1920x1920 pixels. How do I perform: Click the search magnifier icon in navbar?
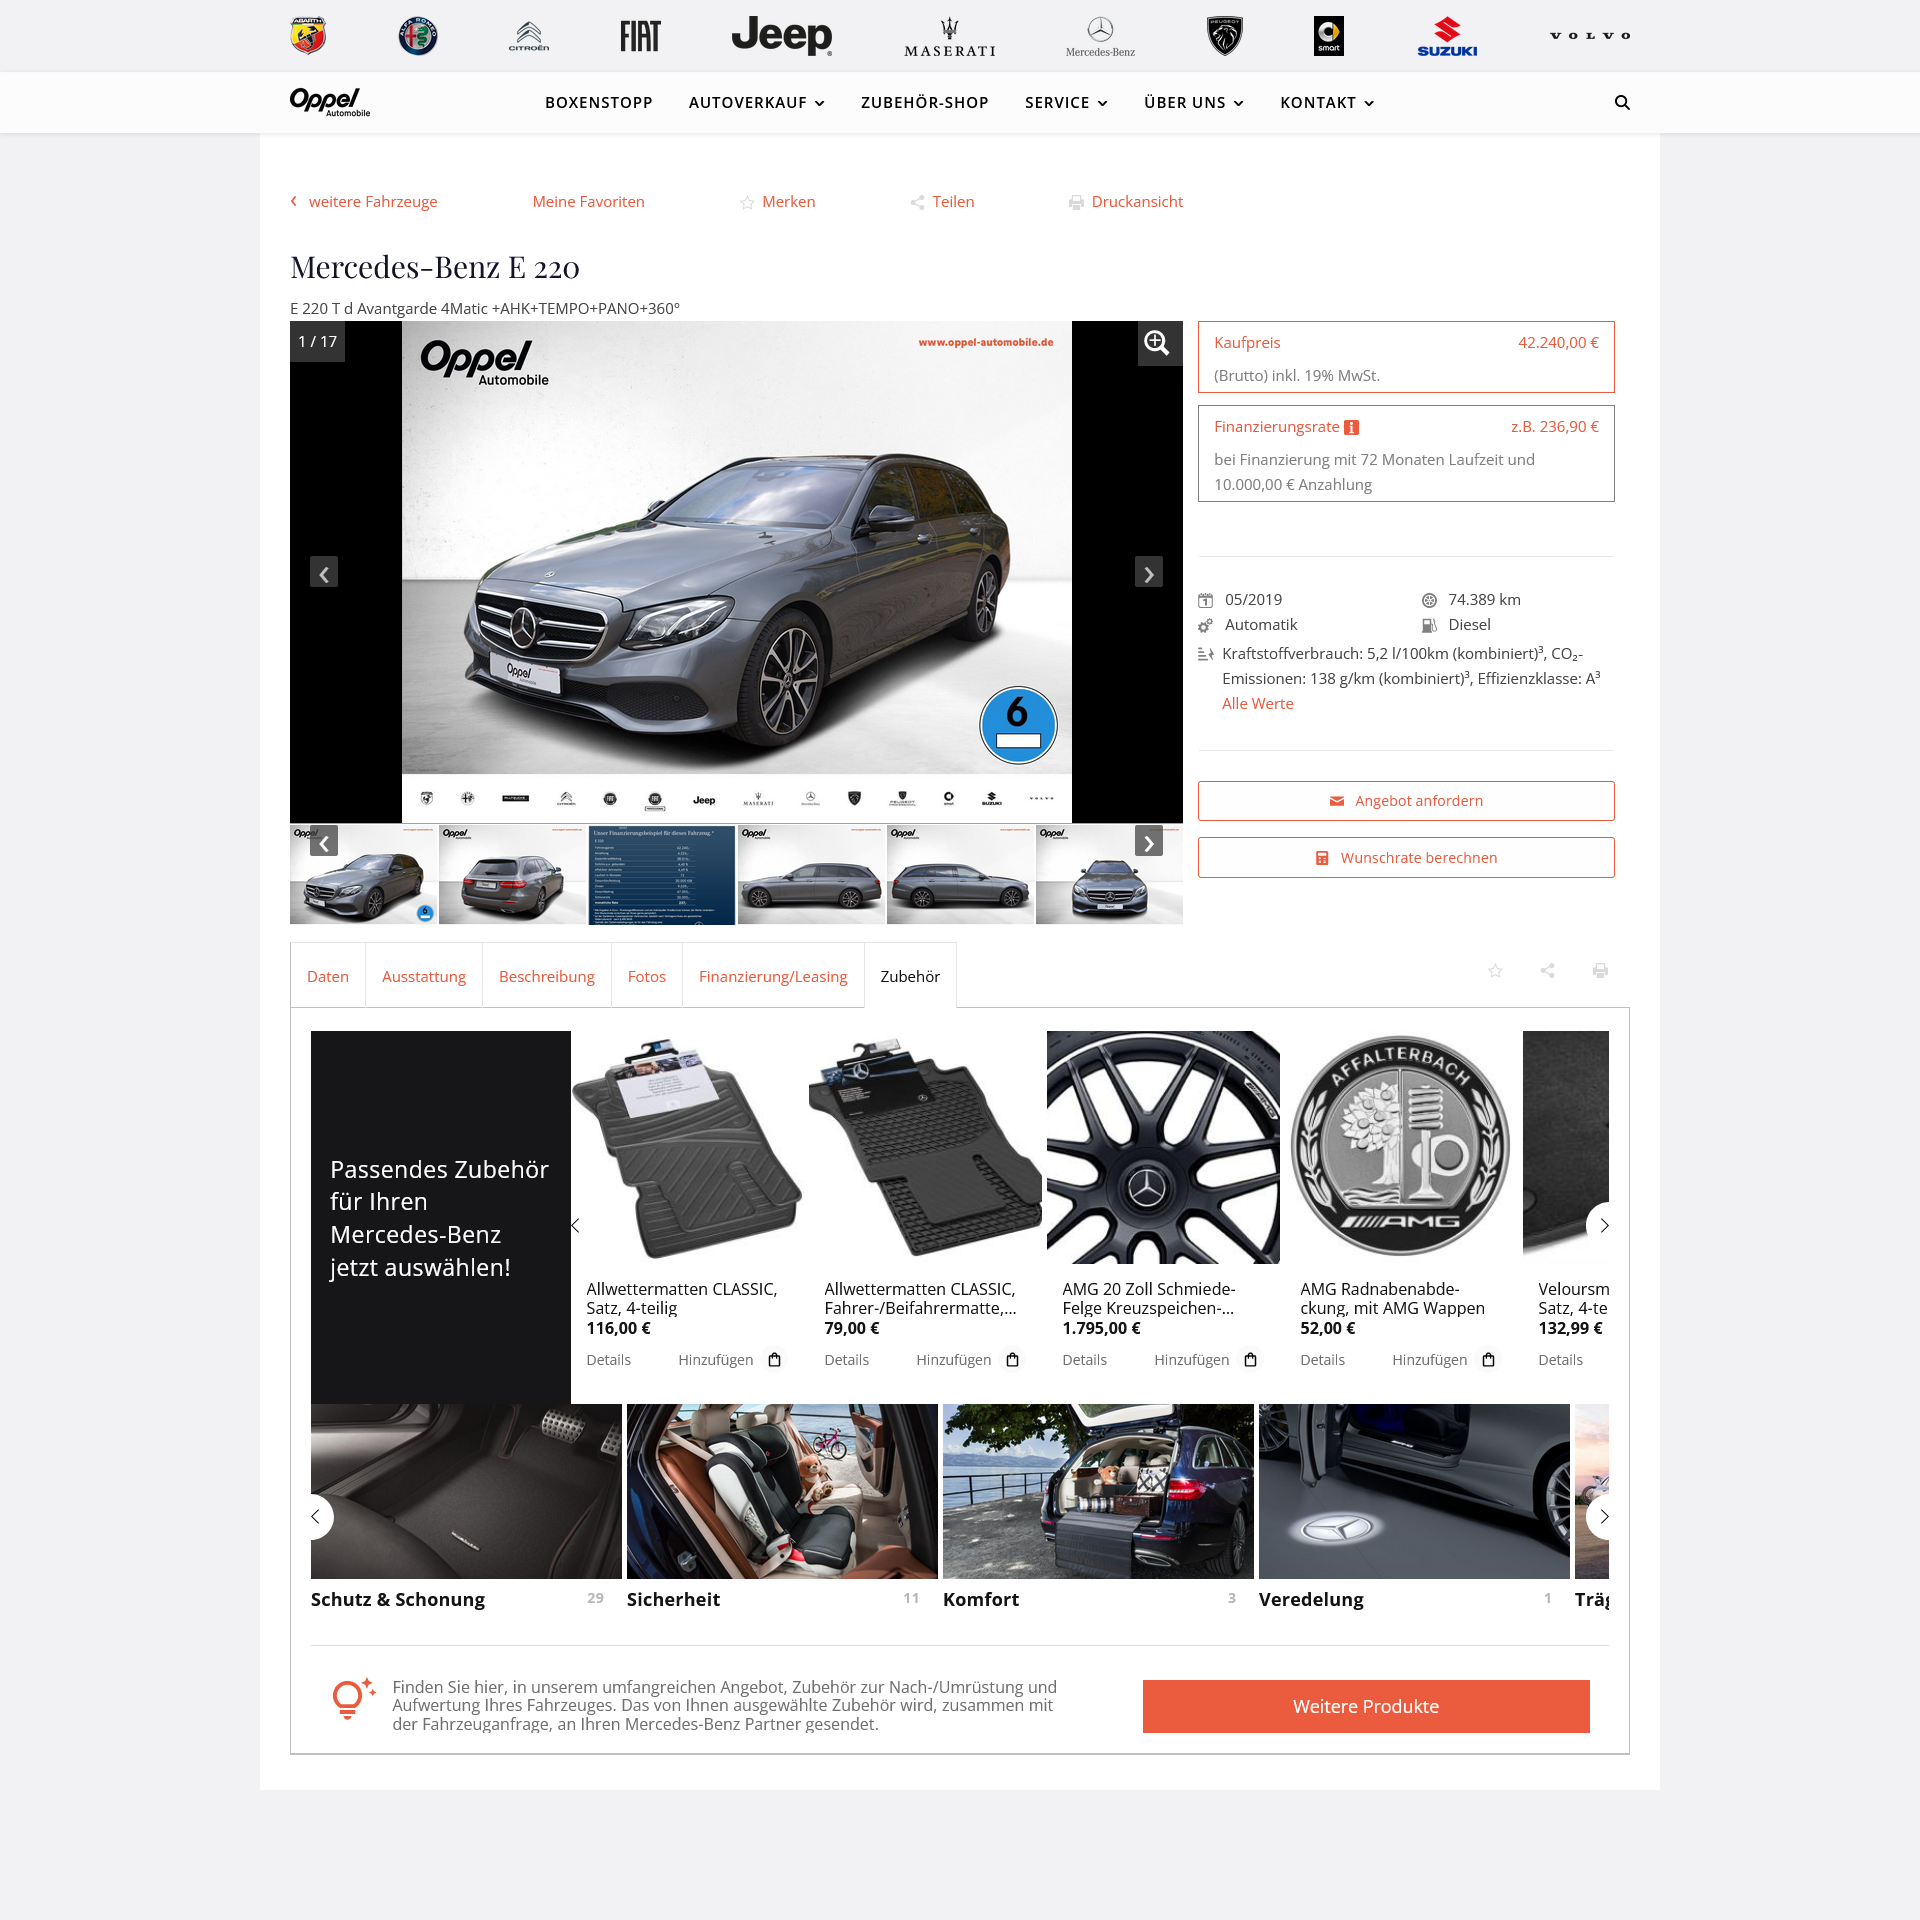point(1622,103)
